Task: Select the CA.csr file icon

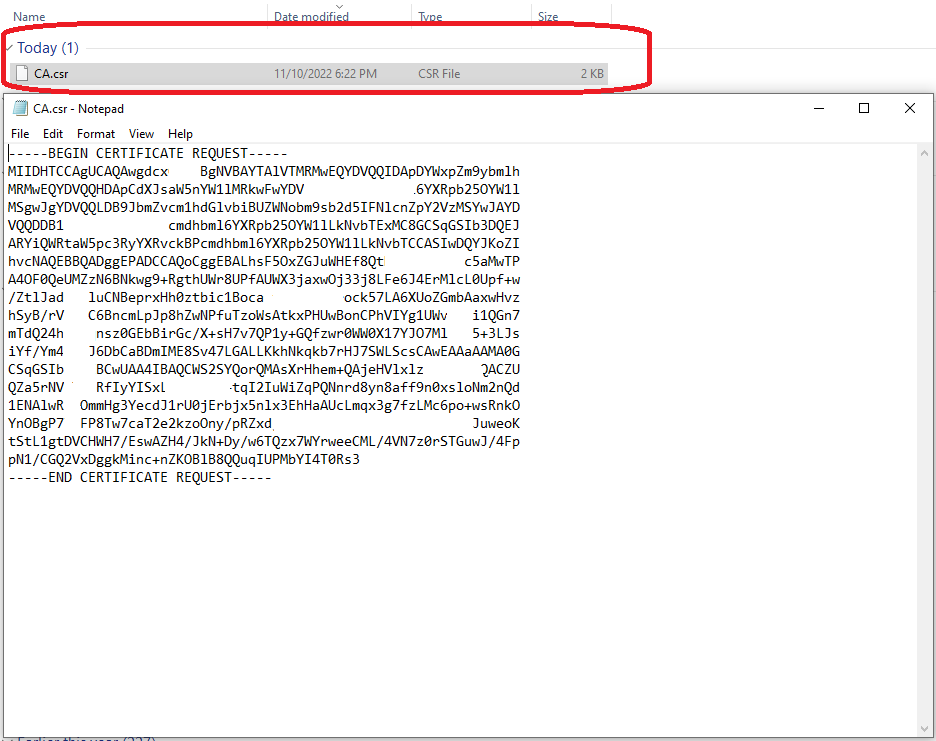Action: pos(22,73)
